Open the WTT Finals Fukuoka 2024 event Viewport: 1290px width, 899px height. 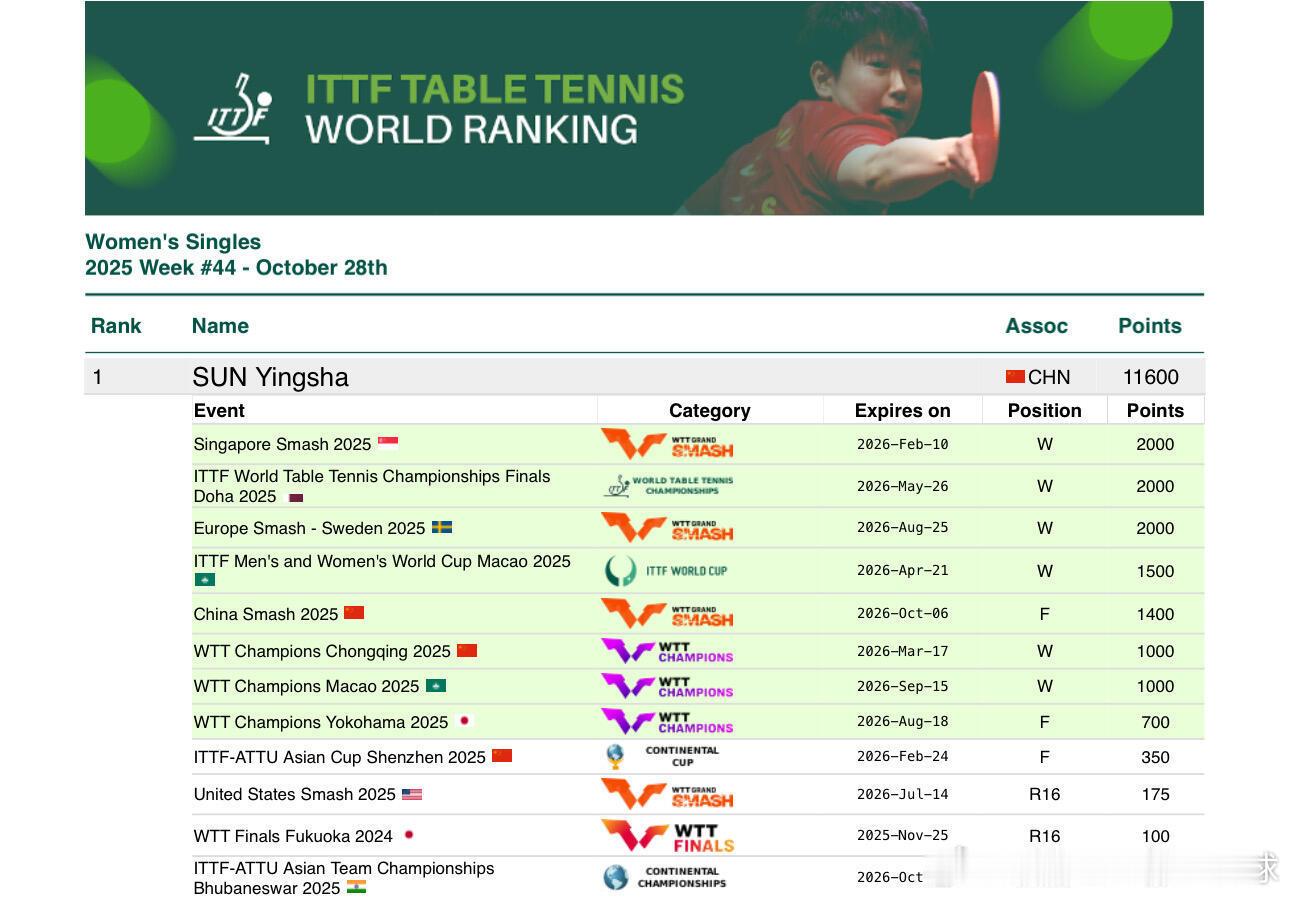293,836
